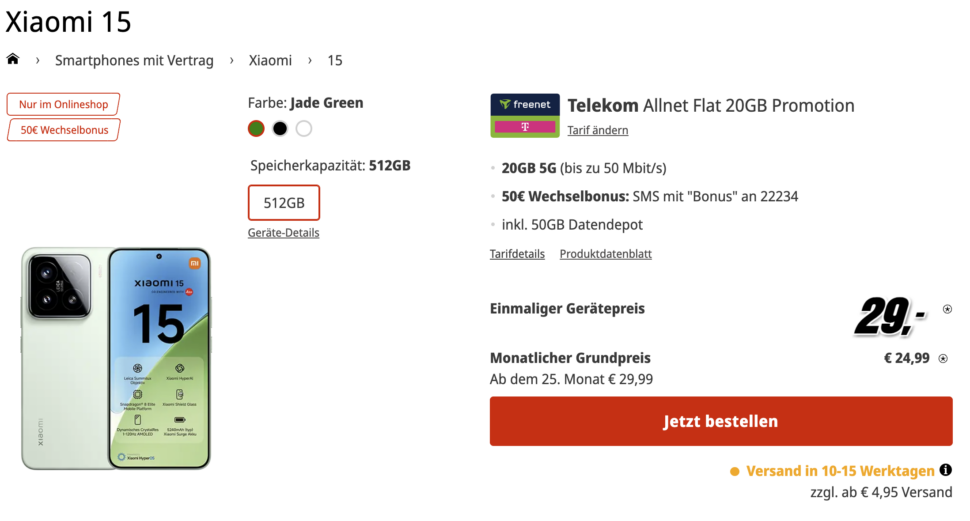
Task: Click the 50€ Wechselbonus badge
Action: pyautogui.click(x=64, y=130)
